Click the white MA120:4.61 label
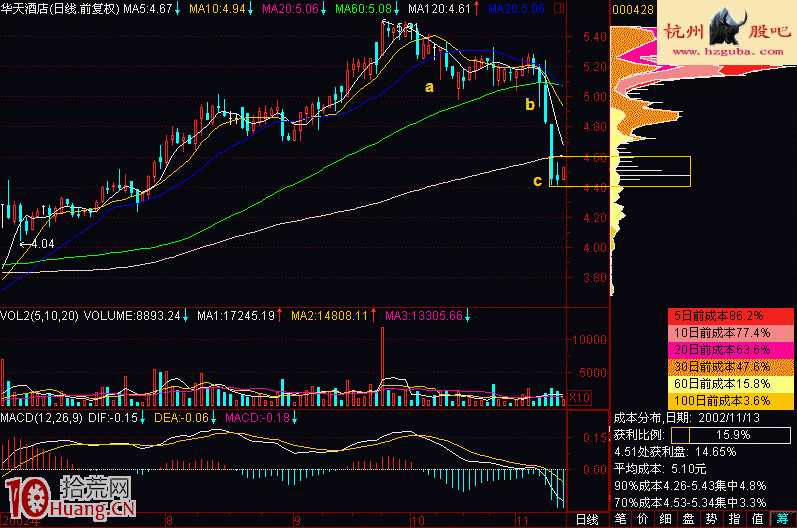 (440, 9)
